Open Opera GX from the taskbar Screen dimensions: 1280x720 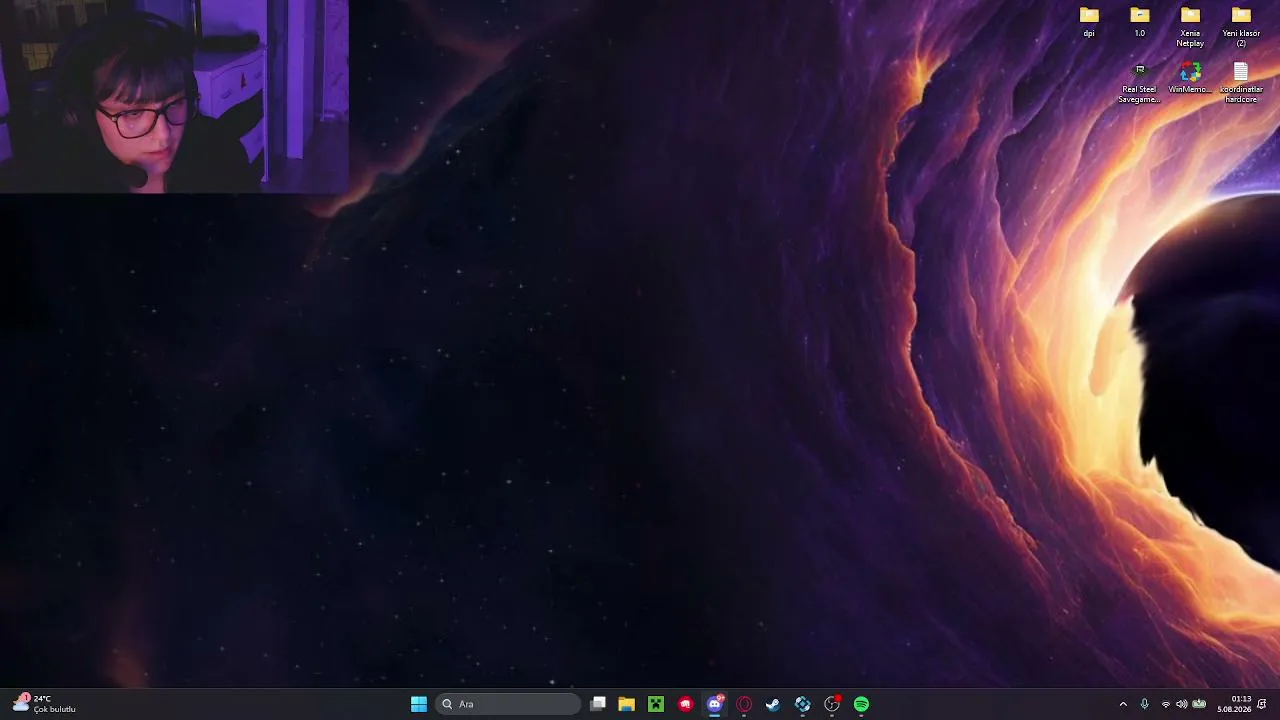click(x=744, y=704)
